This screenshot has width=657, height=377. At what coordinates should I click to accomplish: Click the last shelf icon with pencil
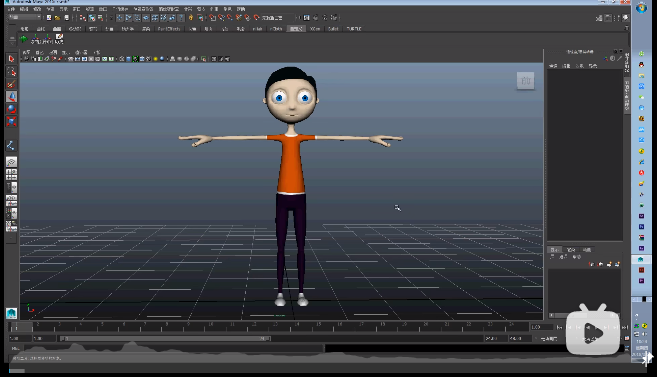point(59,39)
